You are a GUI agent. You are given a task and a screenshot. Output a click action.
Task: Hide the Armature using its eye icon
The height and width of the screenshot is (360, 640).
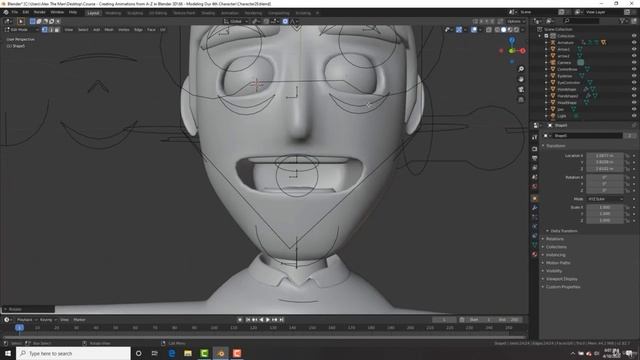[x=634, y=42]
